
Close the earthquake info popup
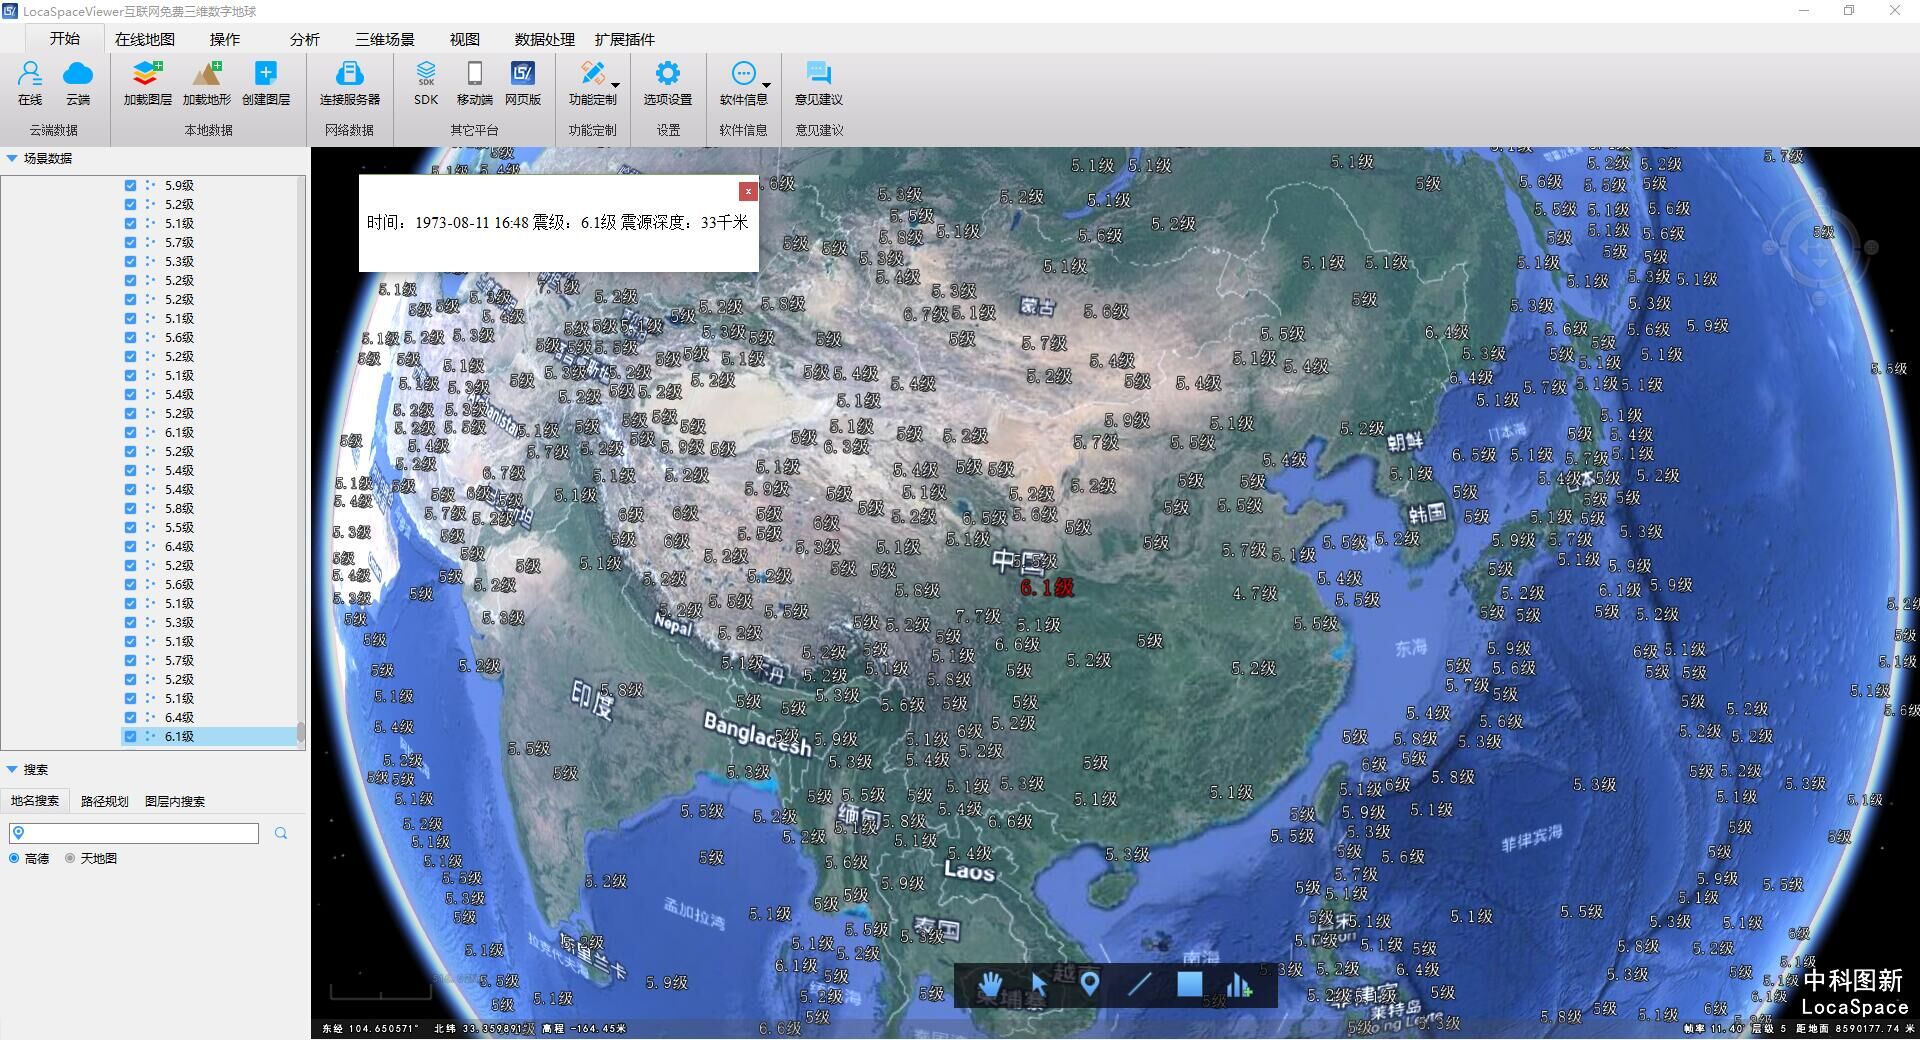(748, 191)
